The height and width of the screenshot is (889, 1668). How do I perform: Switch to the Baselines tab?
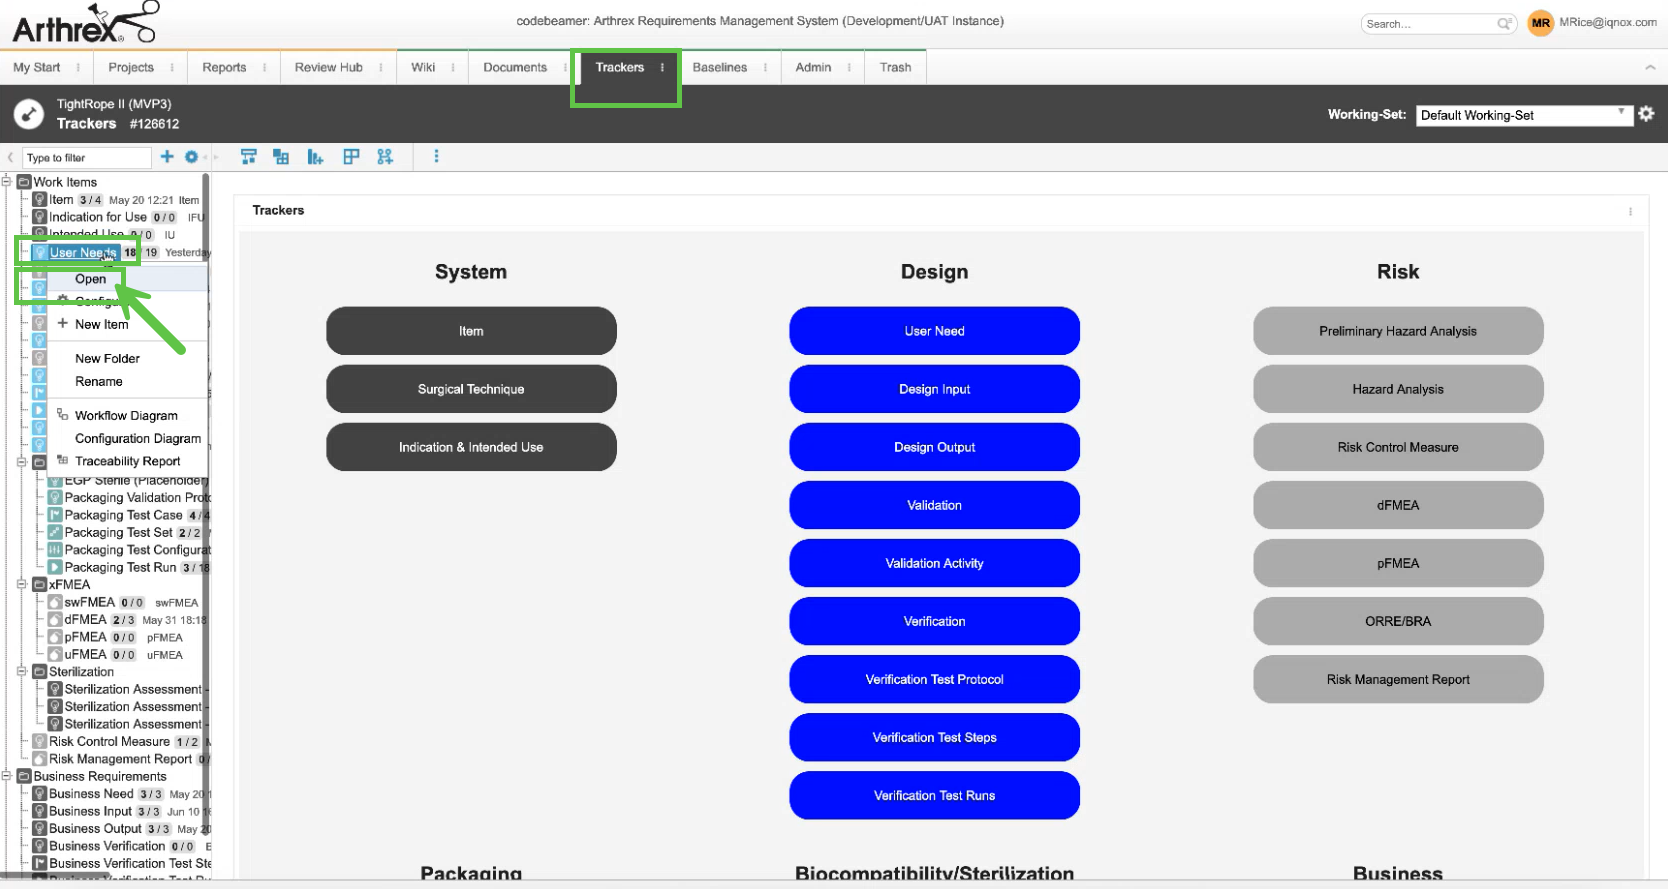719,67
